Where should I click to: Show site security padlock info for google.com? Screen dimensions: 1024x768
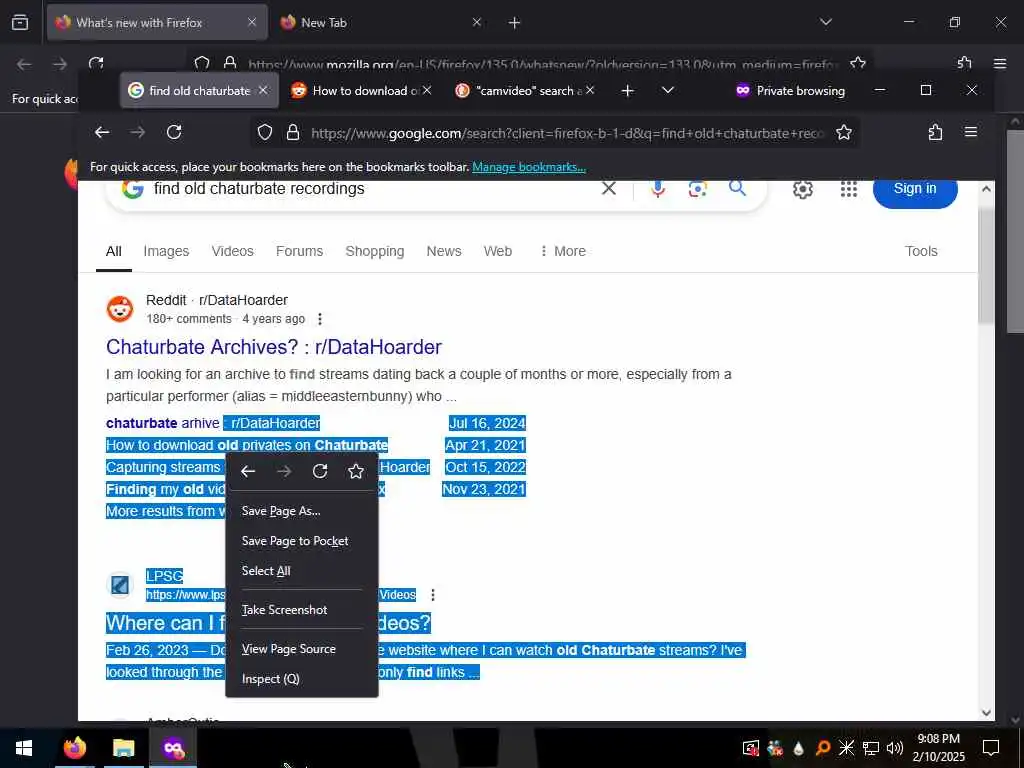coord(293,133)
